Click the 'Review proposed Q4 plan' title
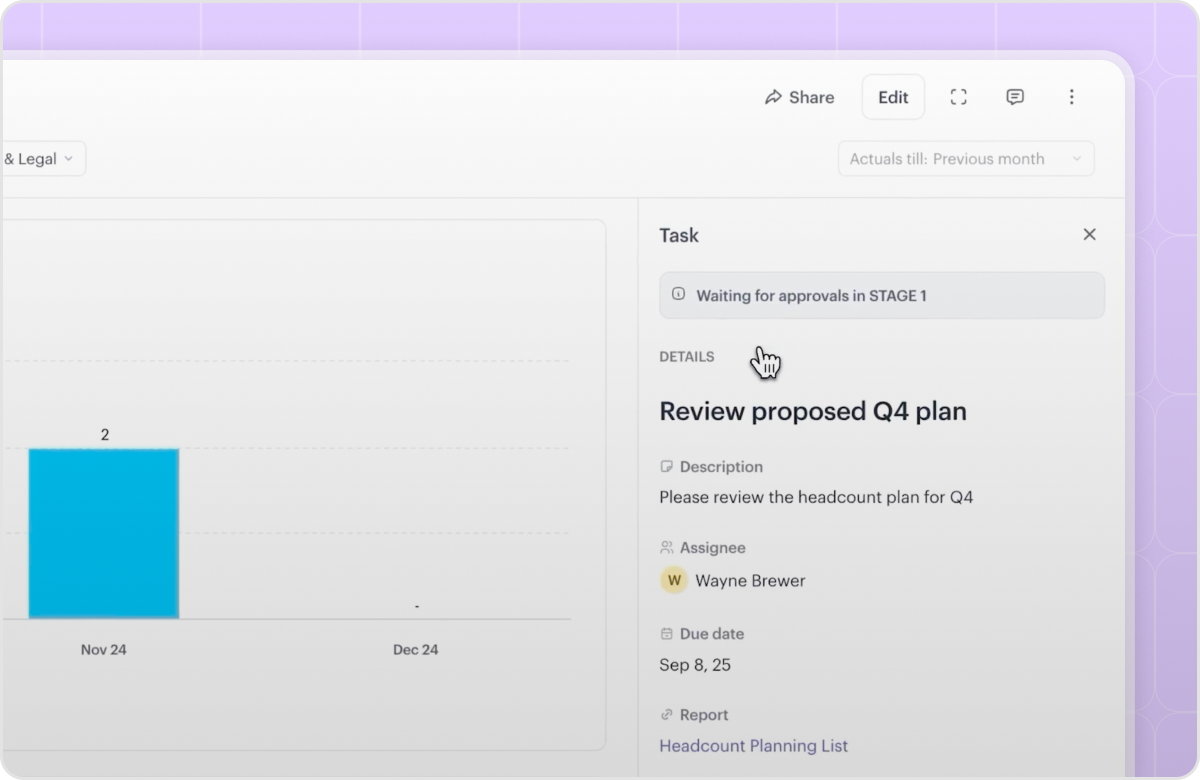This screenshot has width=1200, height=780. (813, 411)
